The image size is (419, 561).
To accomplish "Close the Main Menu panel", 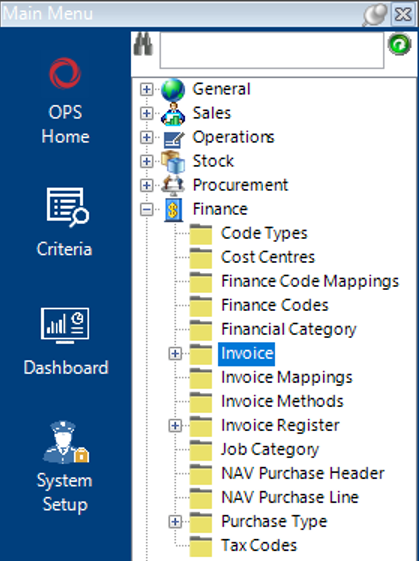I will pos(403,14).
